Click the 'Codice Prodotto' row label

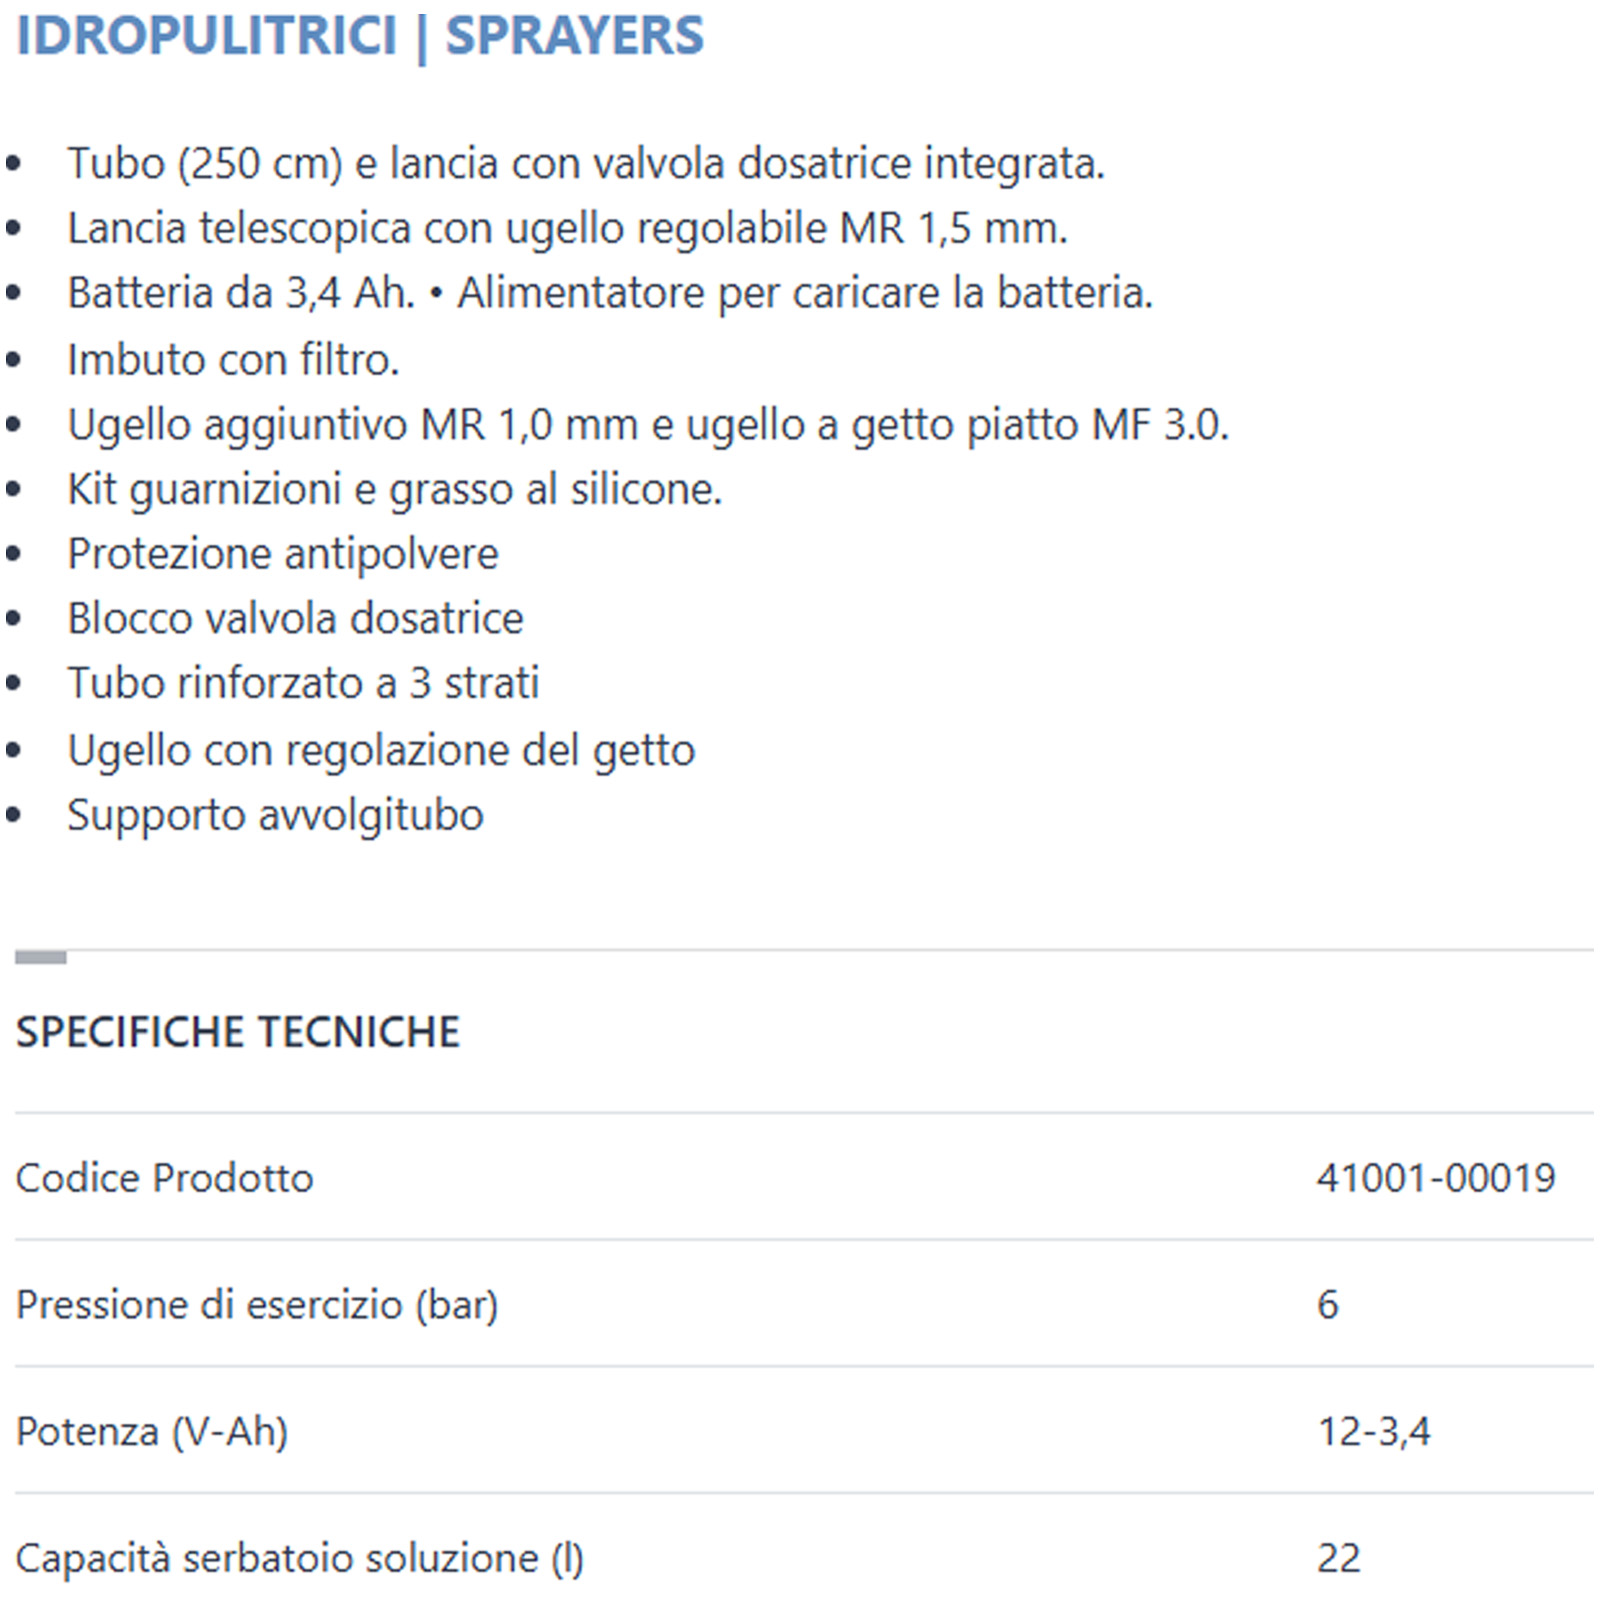pyautogui.click(x=165, y=1178)
